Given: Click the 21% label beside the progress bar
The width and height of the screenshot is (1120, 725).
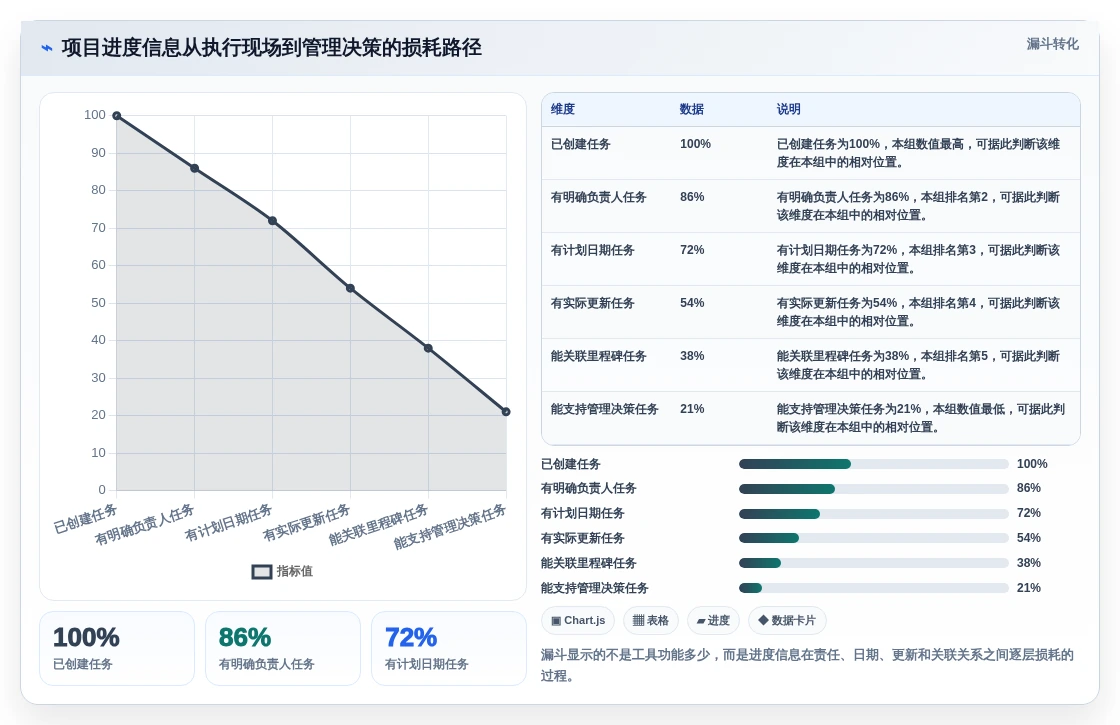Looking at the screenshot, I should pyautogui.click(x=1029, y=588).
